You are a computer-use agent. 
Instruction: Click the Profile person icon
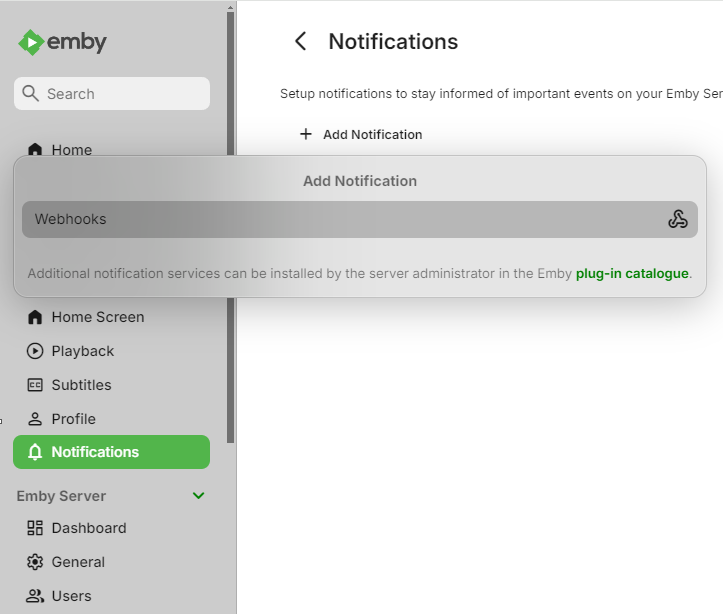(x=35, y=419)
